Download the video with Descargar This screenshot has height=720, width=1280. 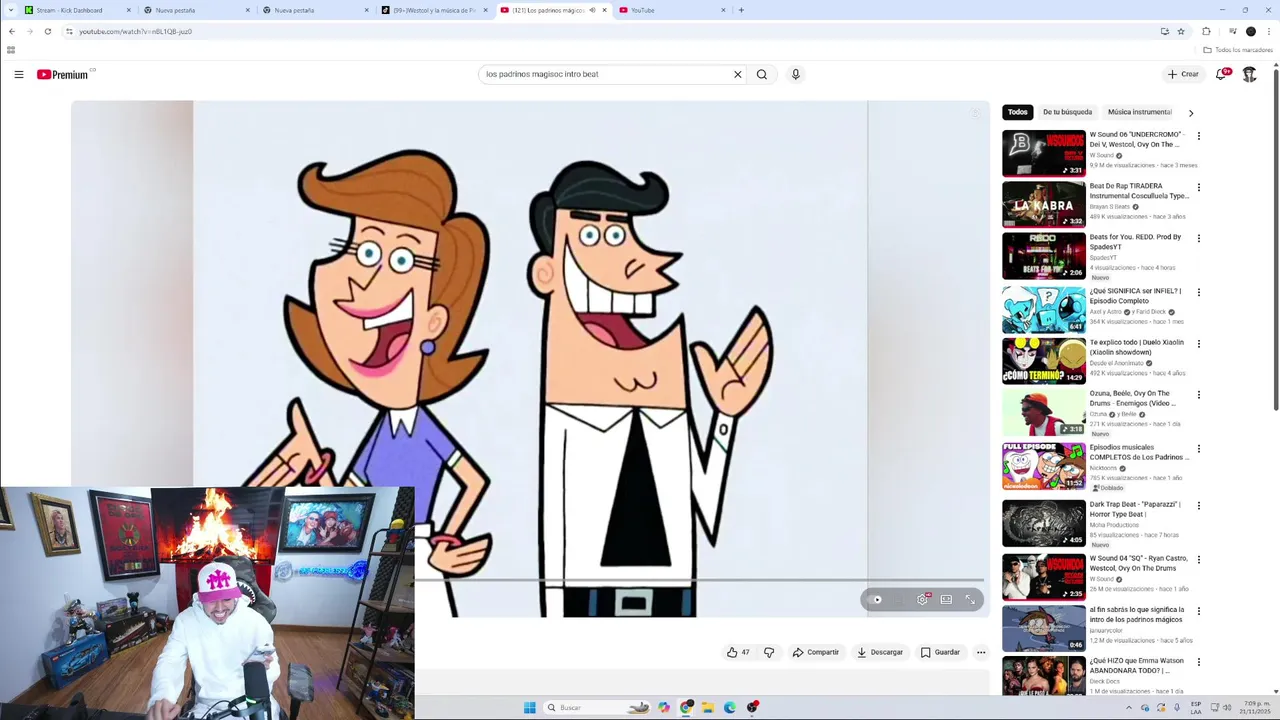[880, 652]
